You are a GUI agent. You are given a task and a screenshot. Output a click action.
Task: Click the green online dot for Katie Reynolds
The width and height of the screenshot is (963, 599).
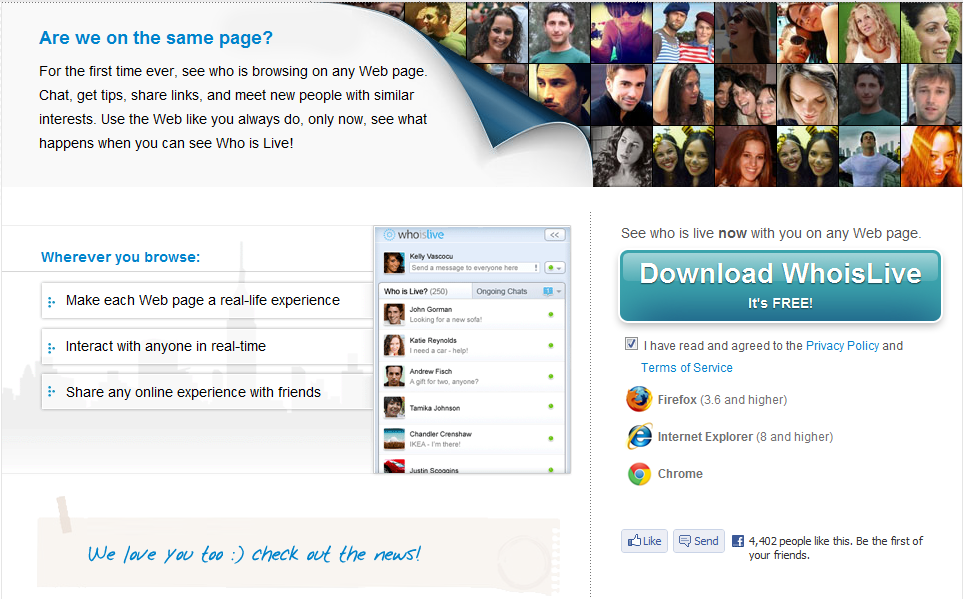tap(551, 345)
